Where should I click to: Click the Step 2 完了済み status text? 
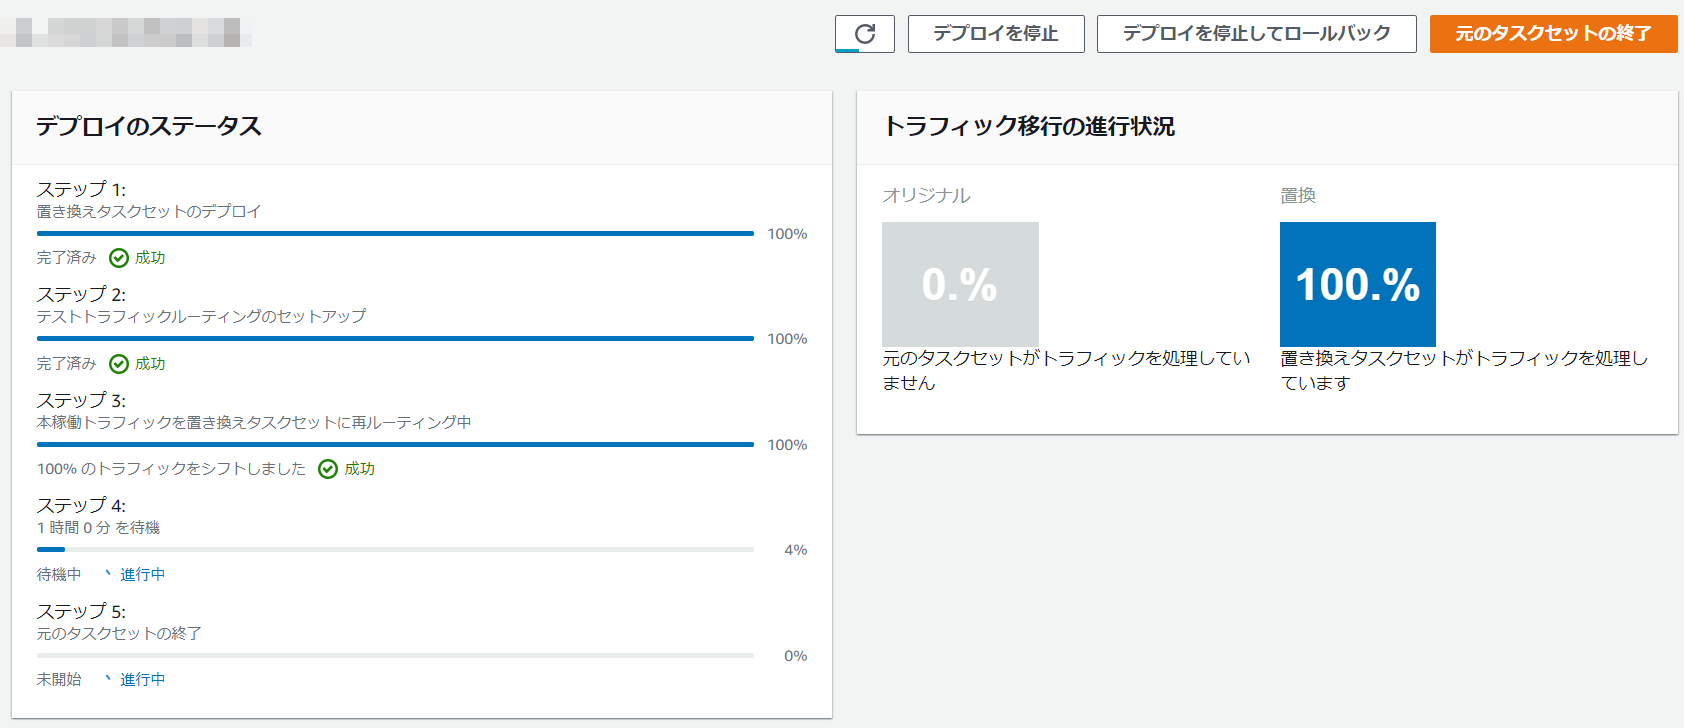point(67,364)
